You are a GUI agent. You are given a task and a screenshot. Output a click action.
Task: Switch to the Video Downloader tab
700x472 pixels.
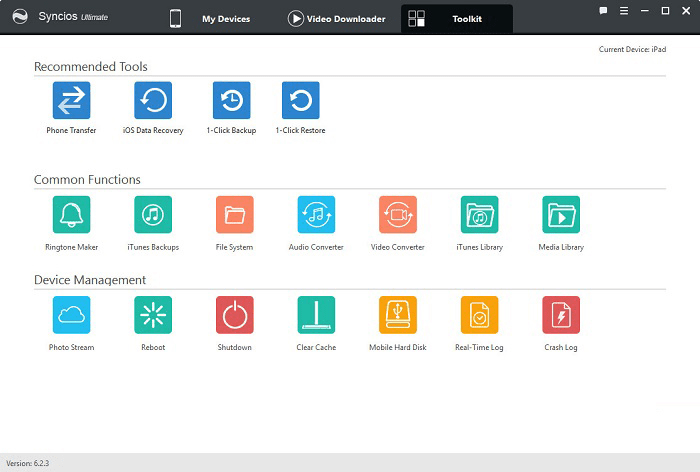click(336, 18)
